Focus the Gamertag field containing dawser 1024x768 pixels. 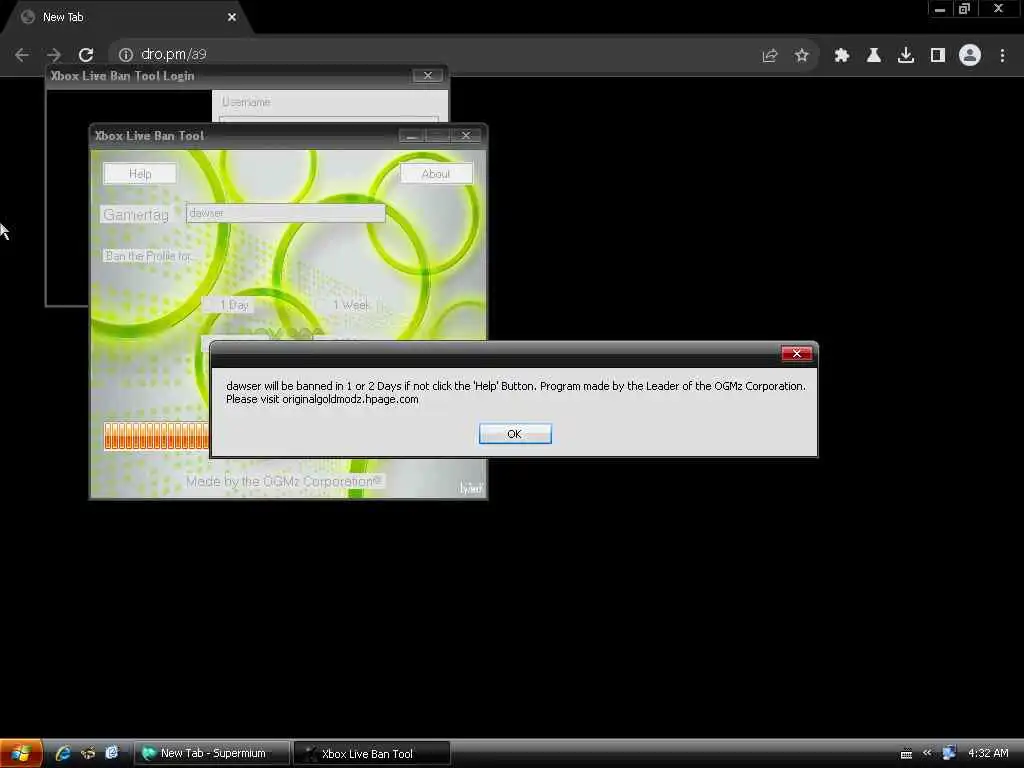[x=285, y=213]
